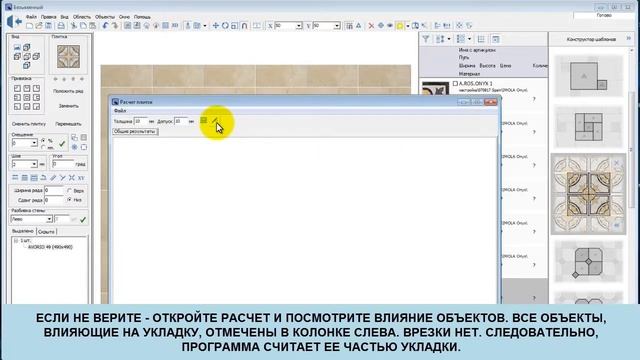Select the % offset radio button
640x360 pixels.
[43, 140]
